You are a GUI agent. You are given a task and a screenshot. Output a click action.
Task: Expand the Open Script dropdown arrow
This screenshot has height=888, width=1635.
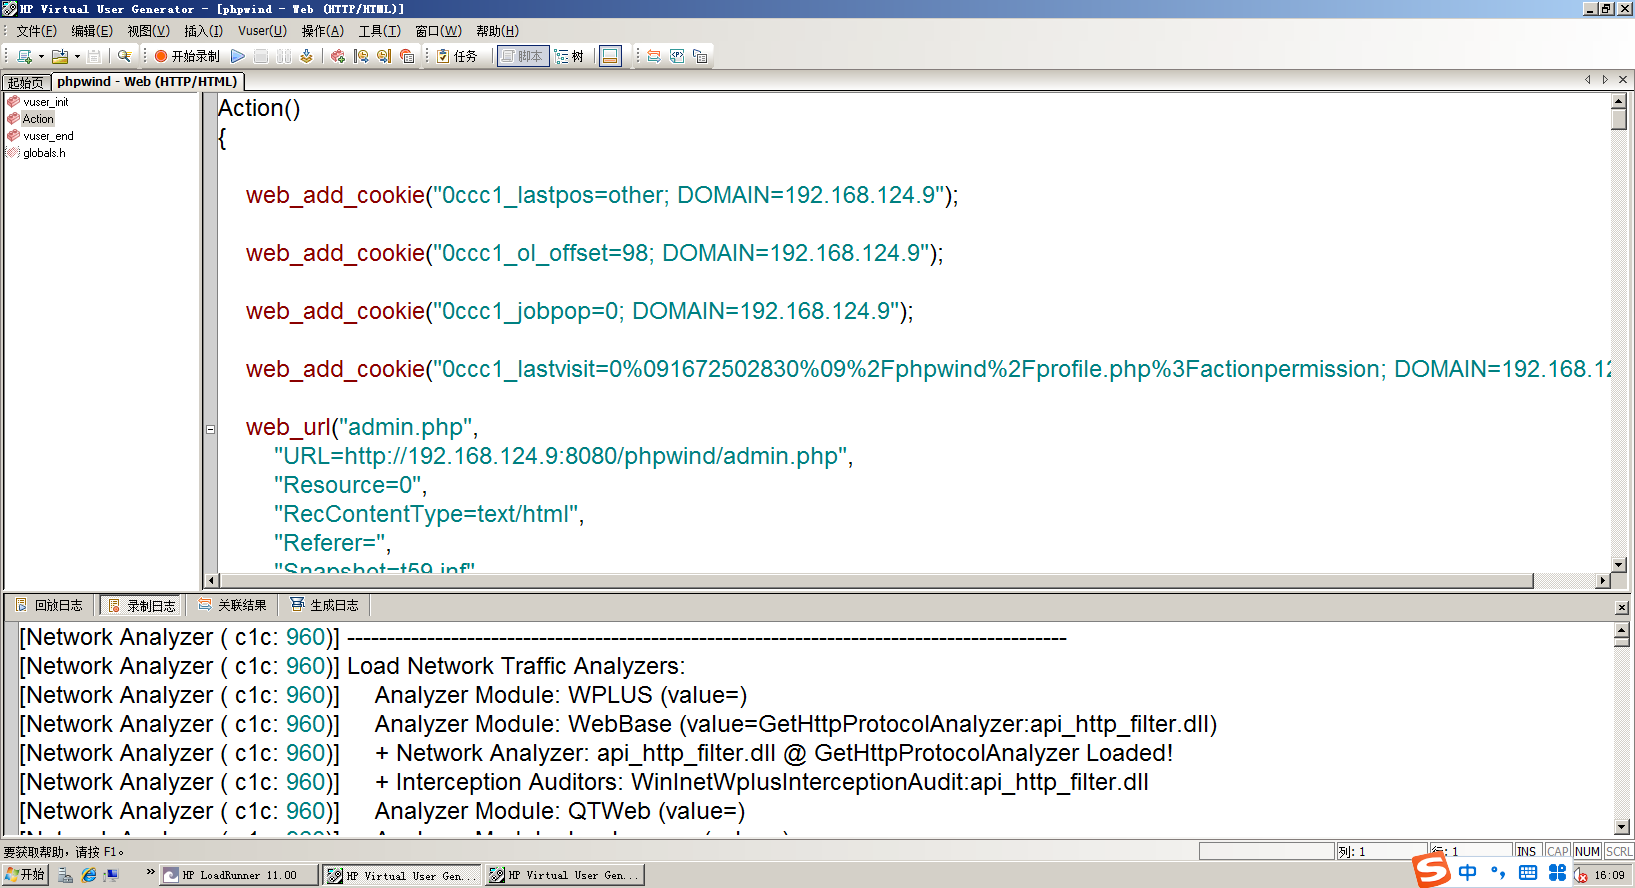pyautogui.click(x=77, y=56)
